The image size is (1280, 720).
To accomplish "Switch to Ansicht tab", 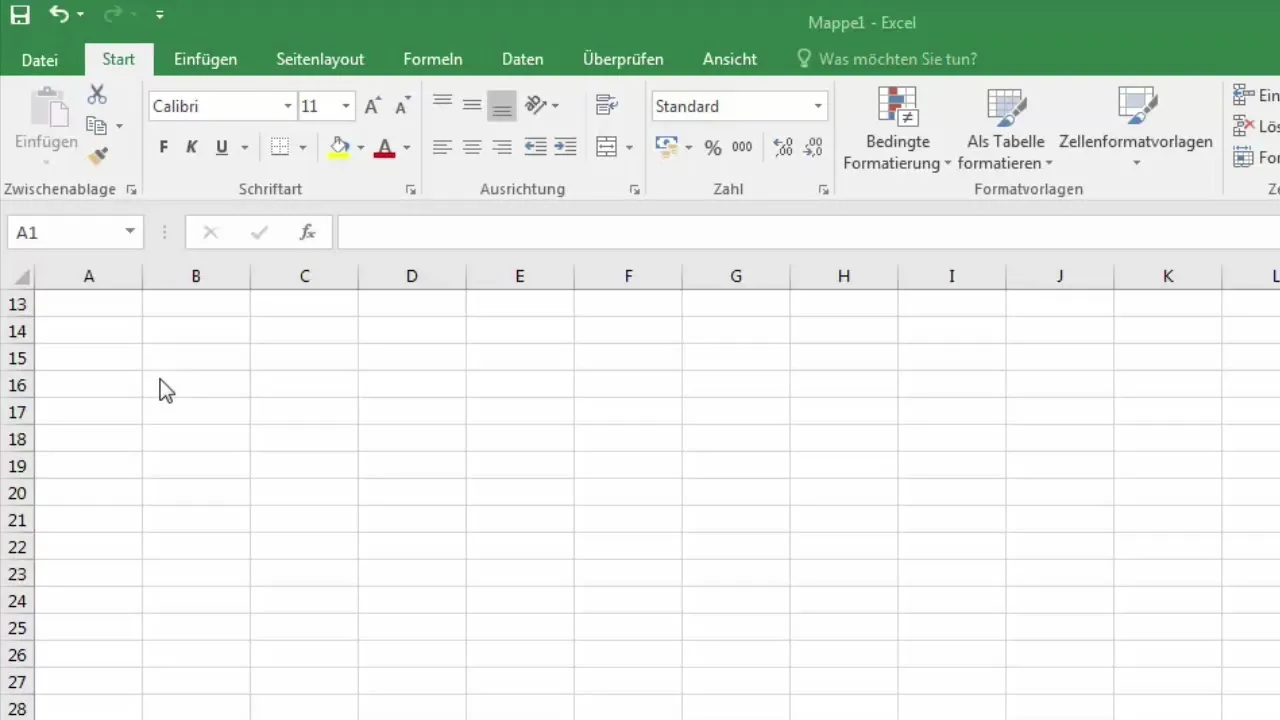I will click(729, 59).
